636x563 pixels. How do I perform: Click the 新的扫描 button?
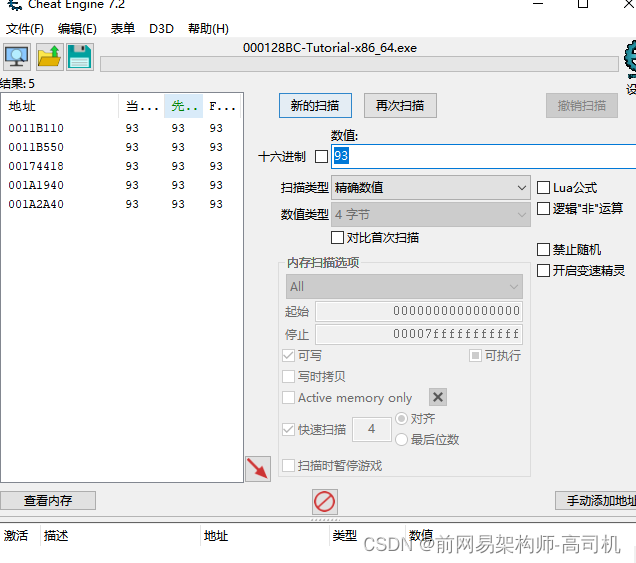click(x=315, y=106)
